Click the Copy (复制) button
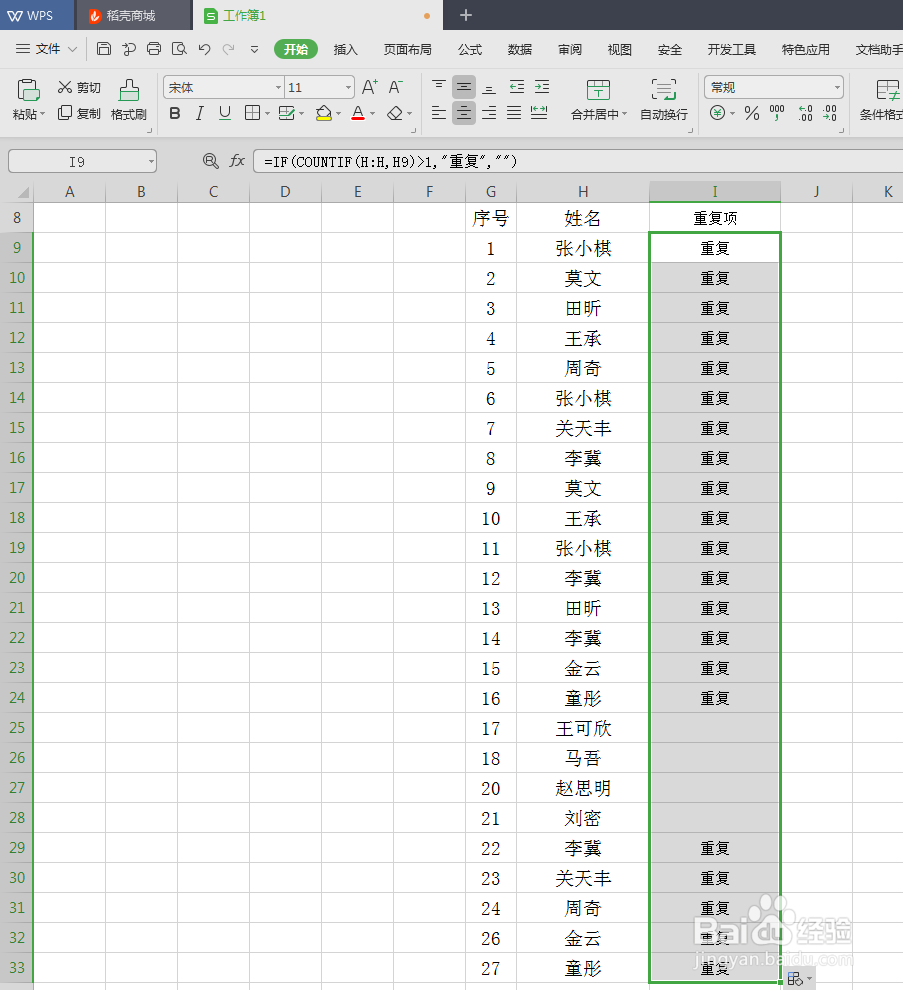903x990 pixels. pyautogui.click(x=79, y=114)
